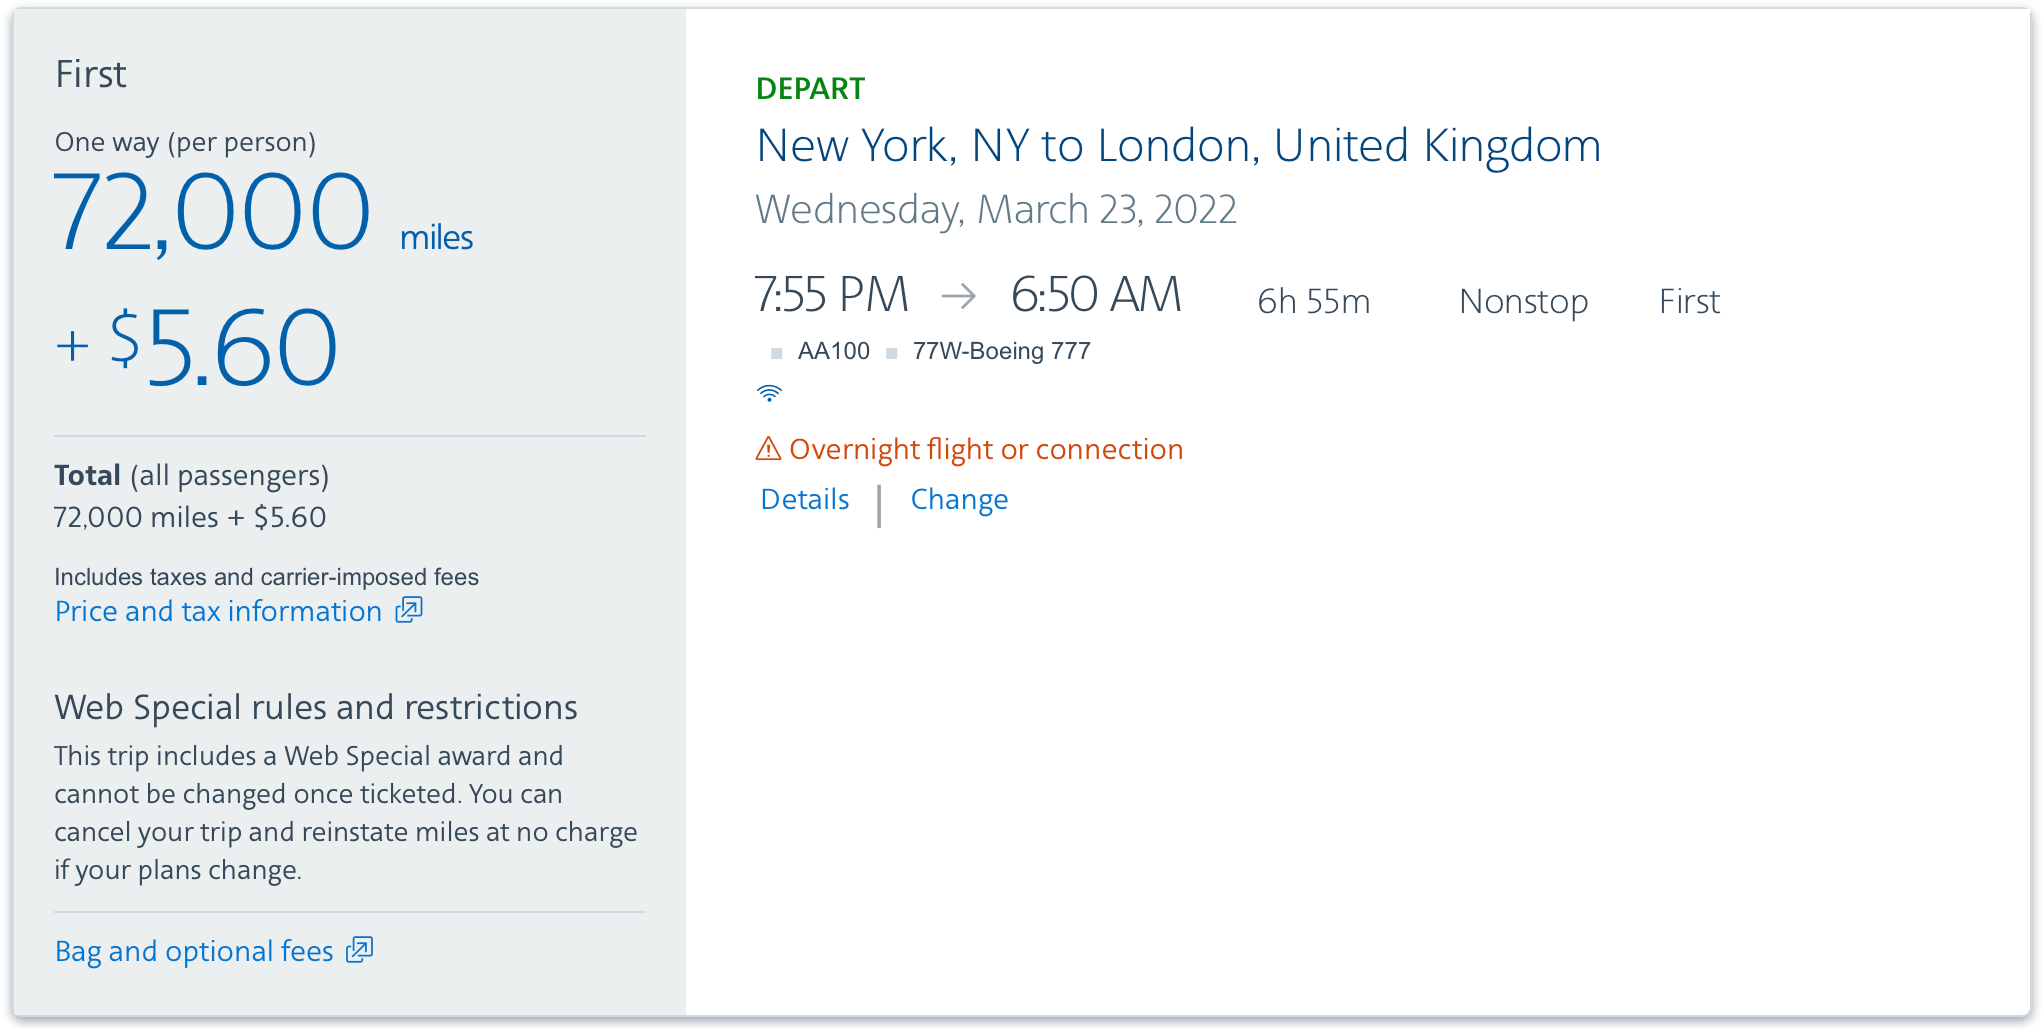This screenshot has height=1028, width=2041.
Task: Click the arrow icon between departure and arrival times
Action: point(957,295)
